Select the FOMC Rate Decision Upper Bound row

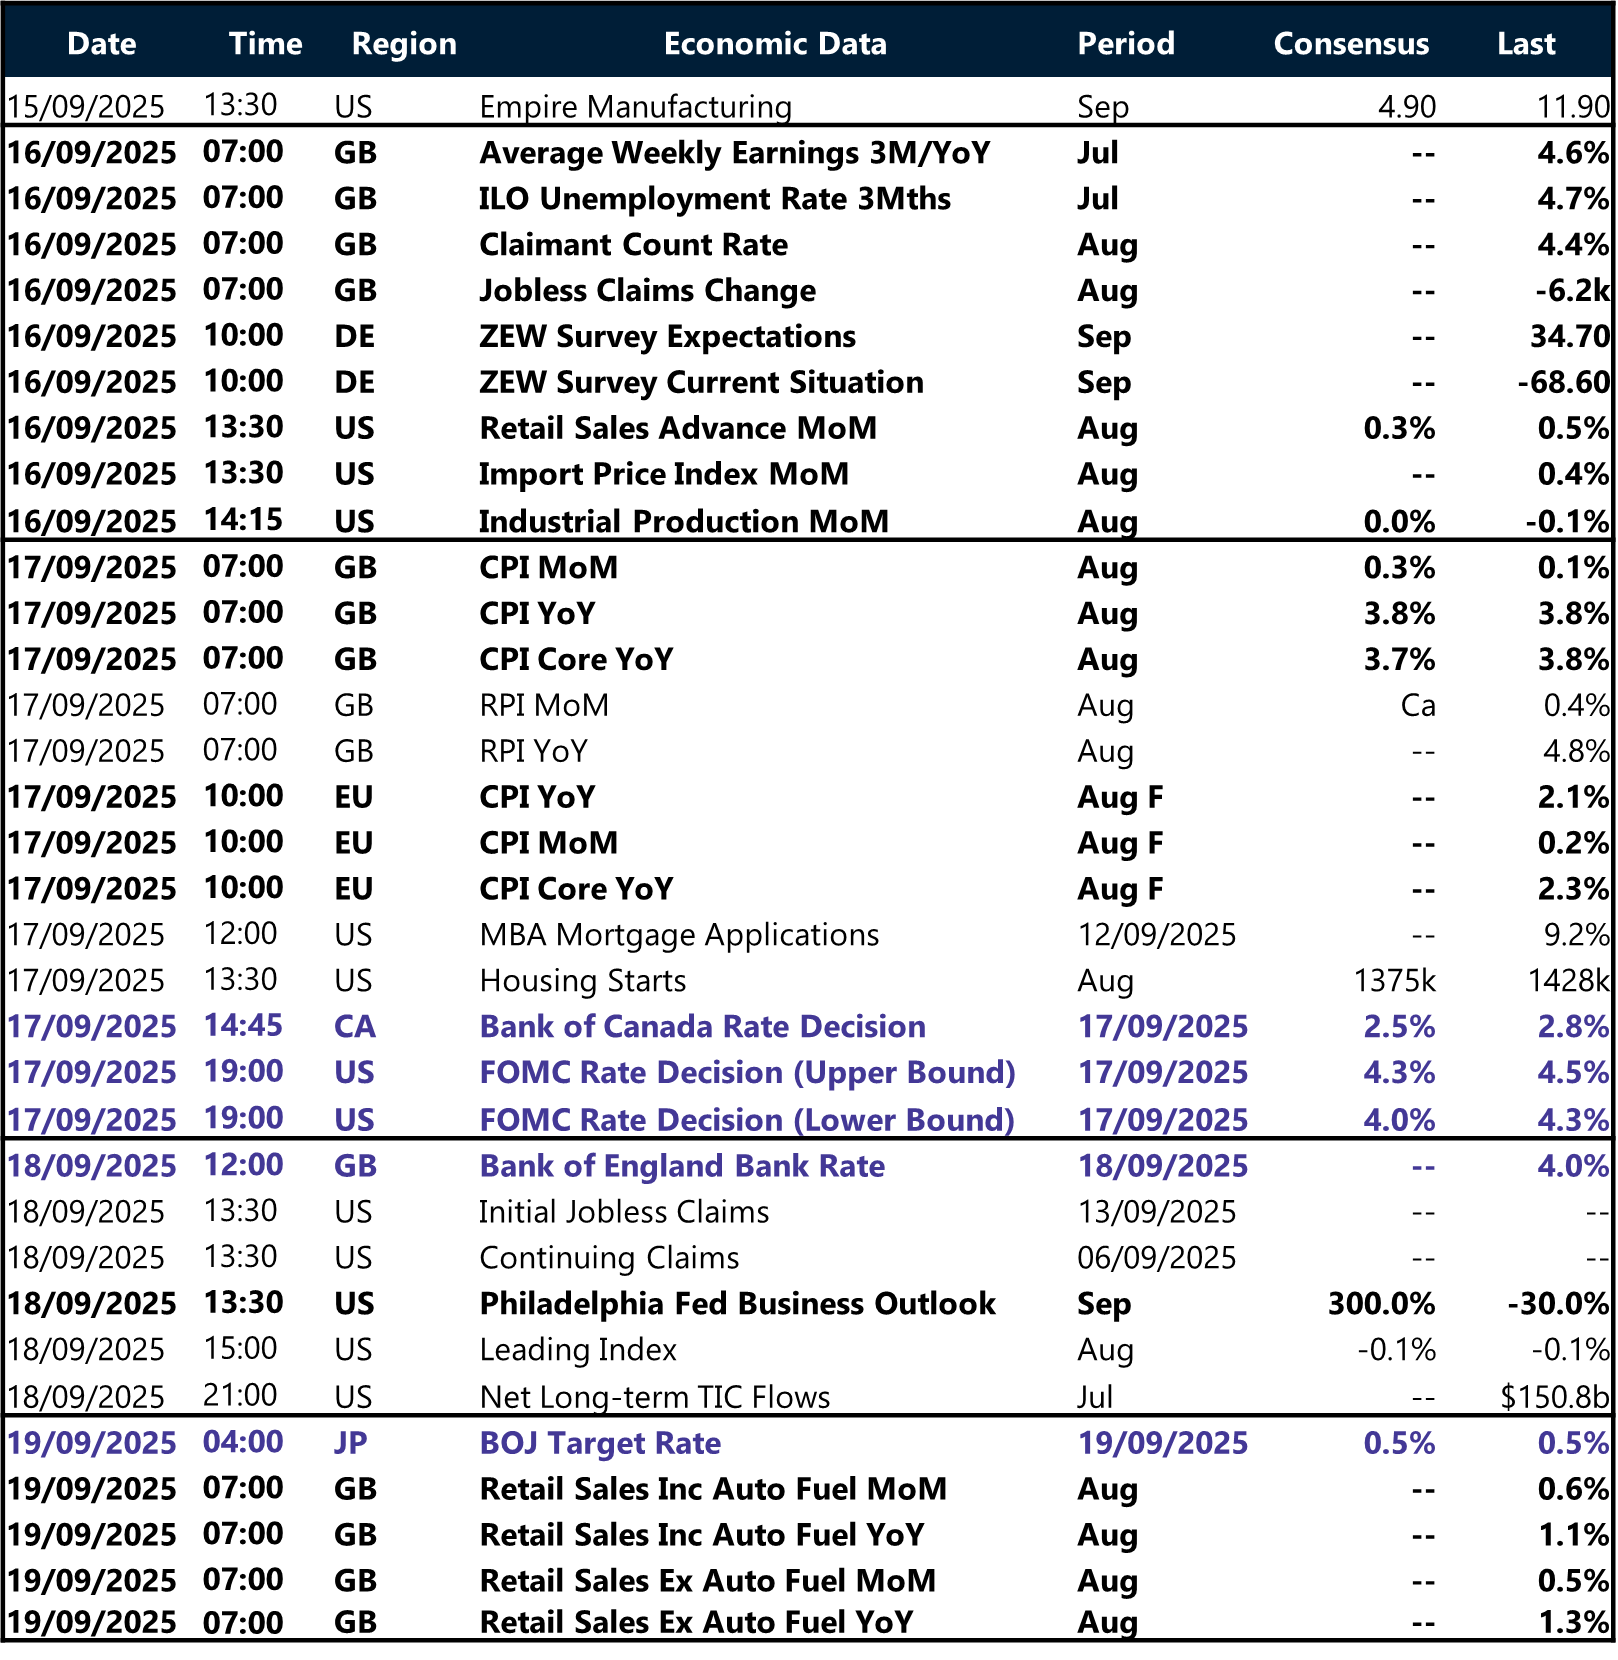pyautogui.click(x=747, y=1072)
